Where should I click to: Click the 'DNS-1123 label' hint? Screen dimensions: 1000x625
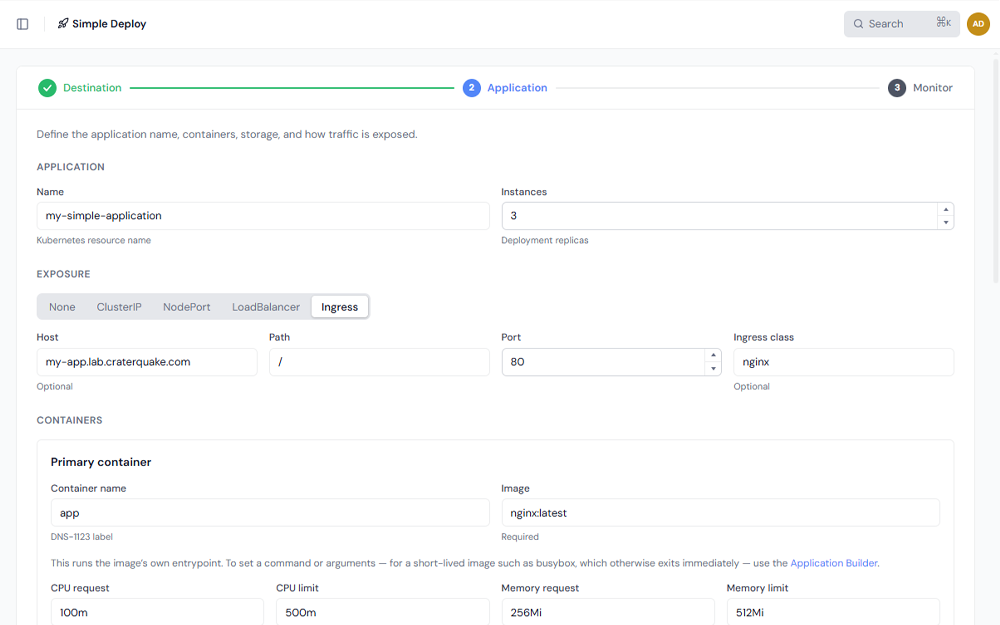(x=82, y=537)
